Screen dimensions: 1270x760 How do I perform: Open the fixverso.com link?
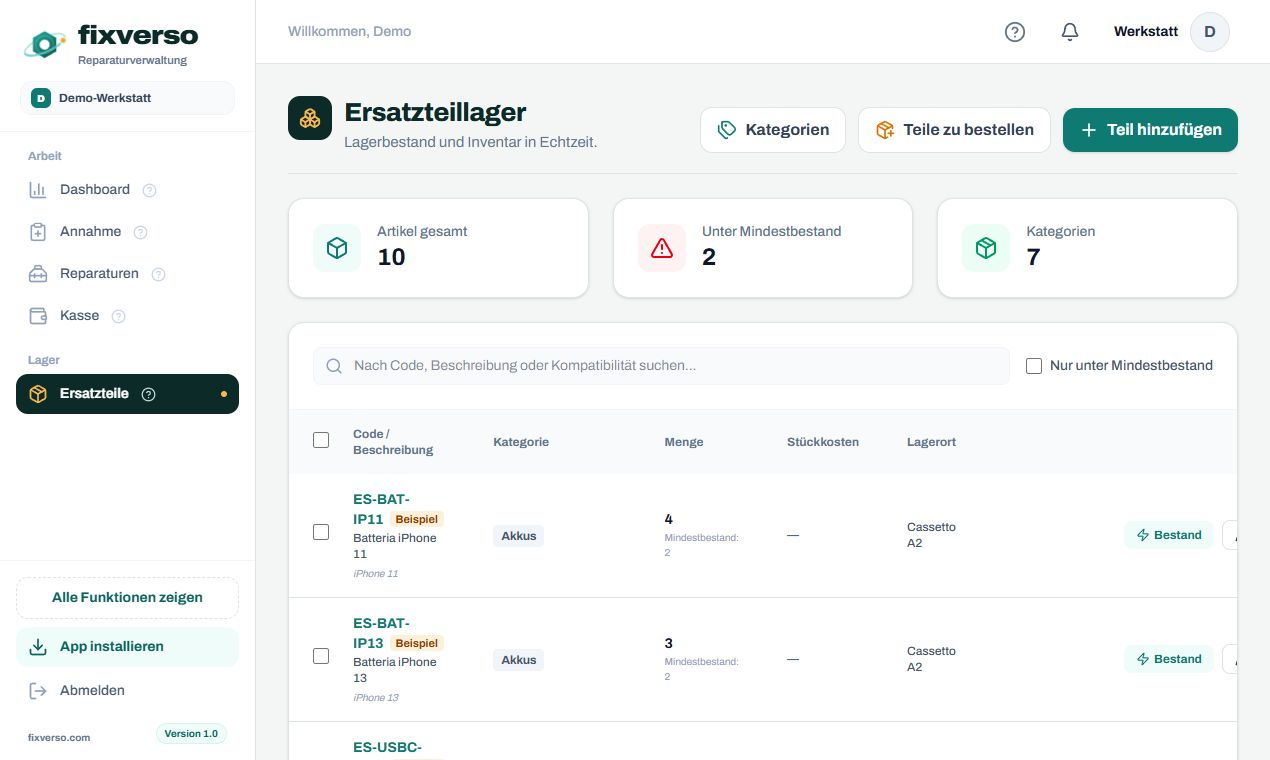(x=59, y=738)
